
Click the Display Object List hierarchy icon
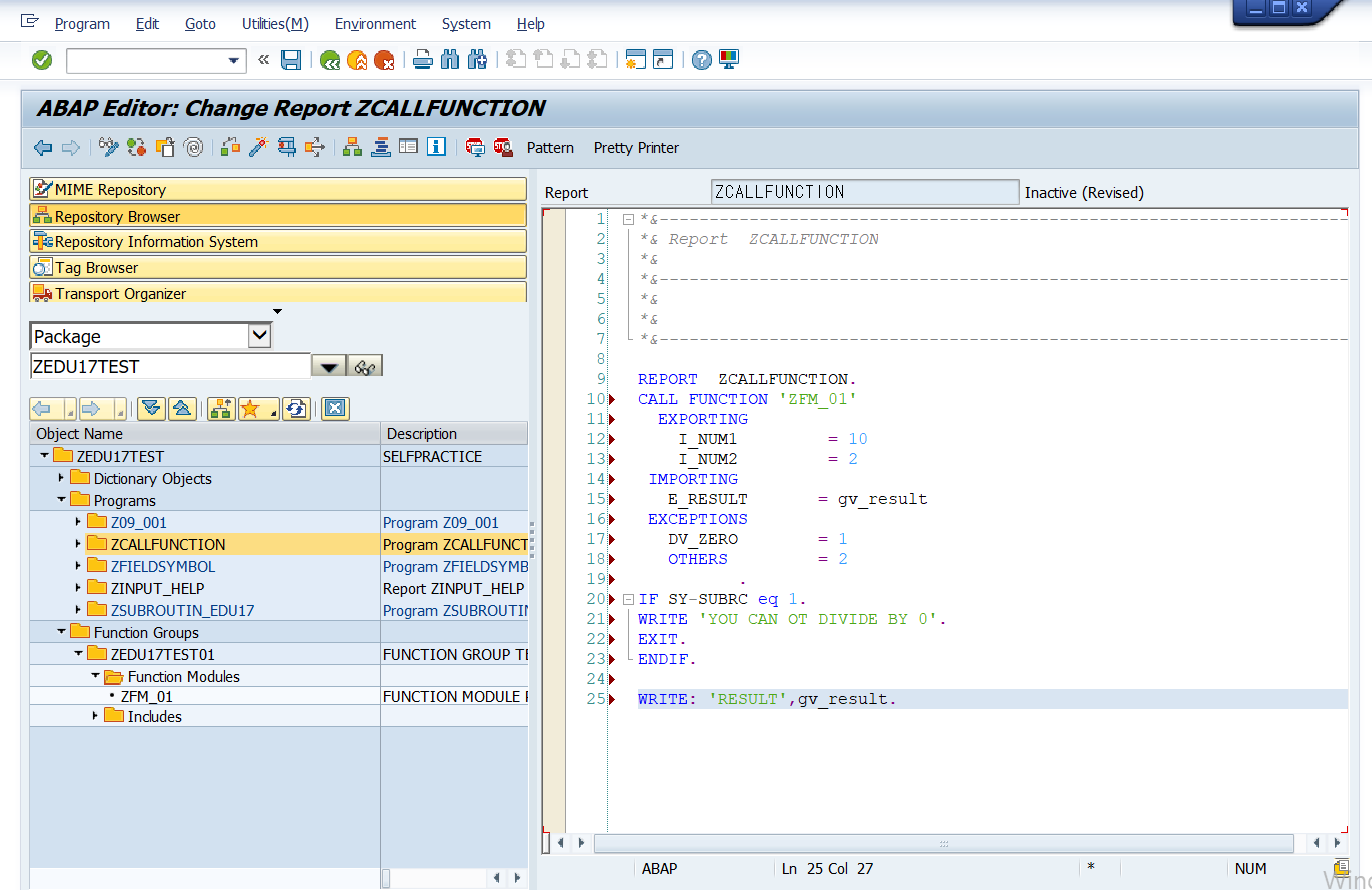pos(352,148)
